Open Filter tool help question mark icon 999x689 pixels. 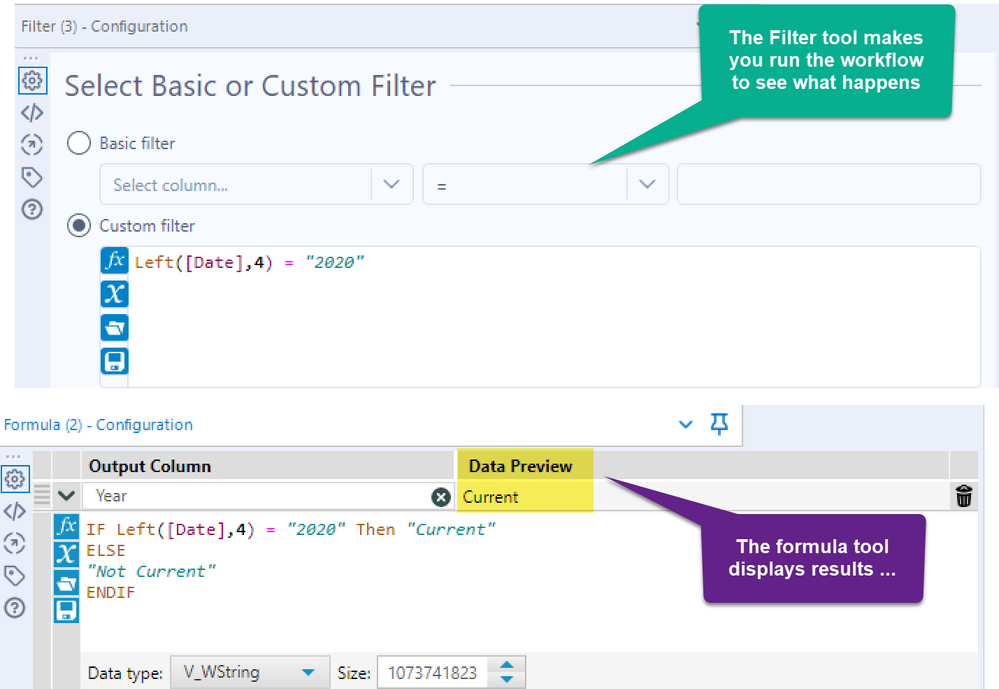click(x=32, y=209)
